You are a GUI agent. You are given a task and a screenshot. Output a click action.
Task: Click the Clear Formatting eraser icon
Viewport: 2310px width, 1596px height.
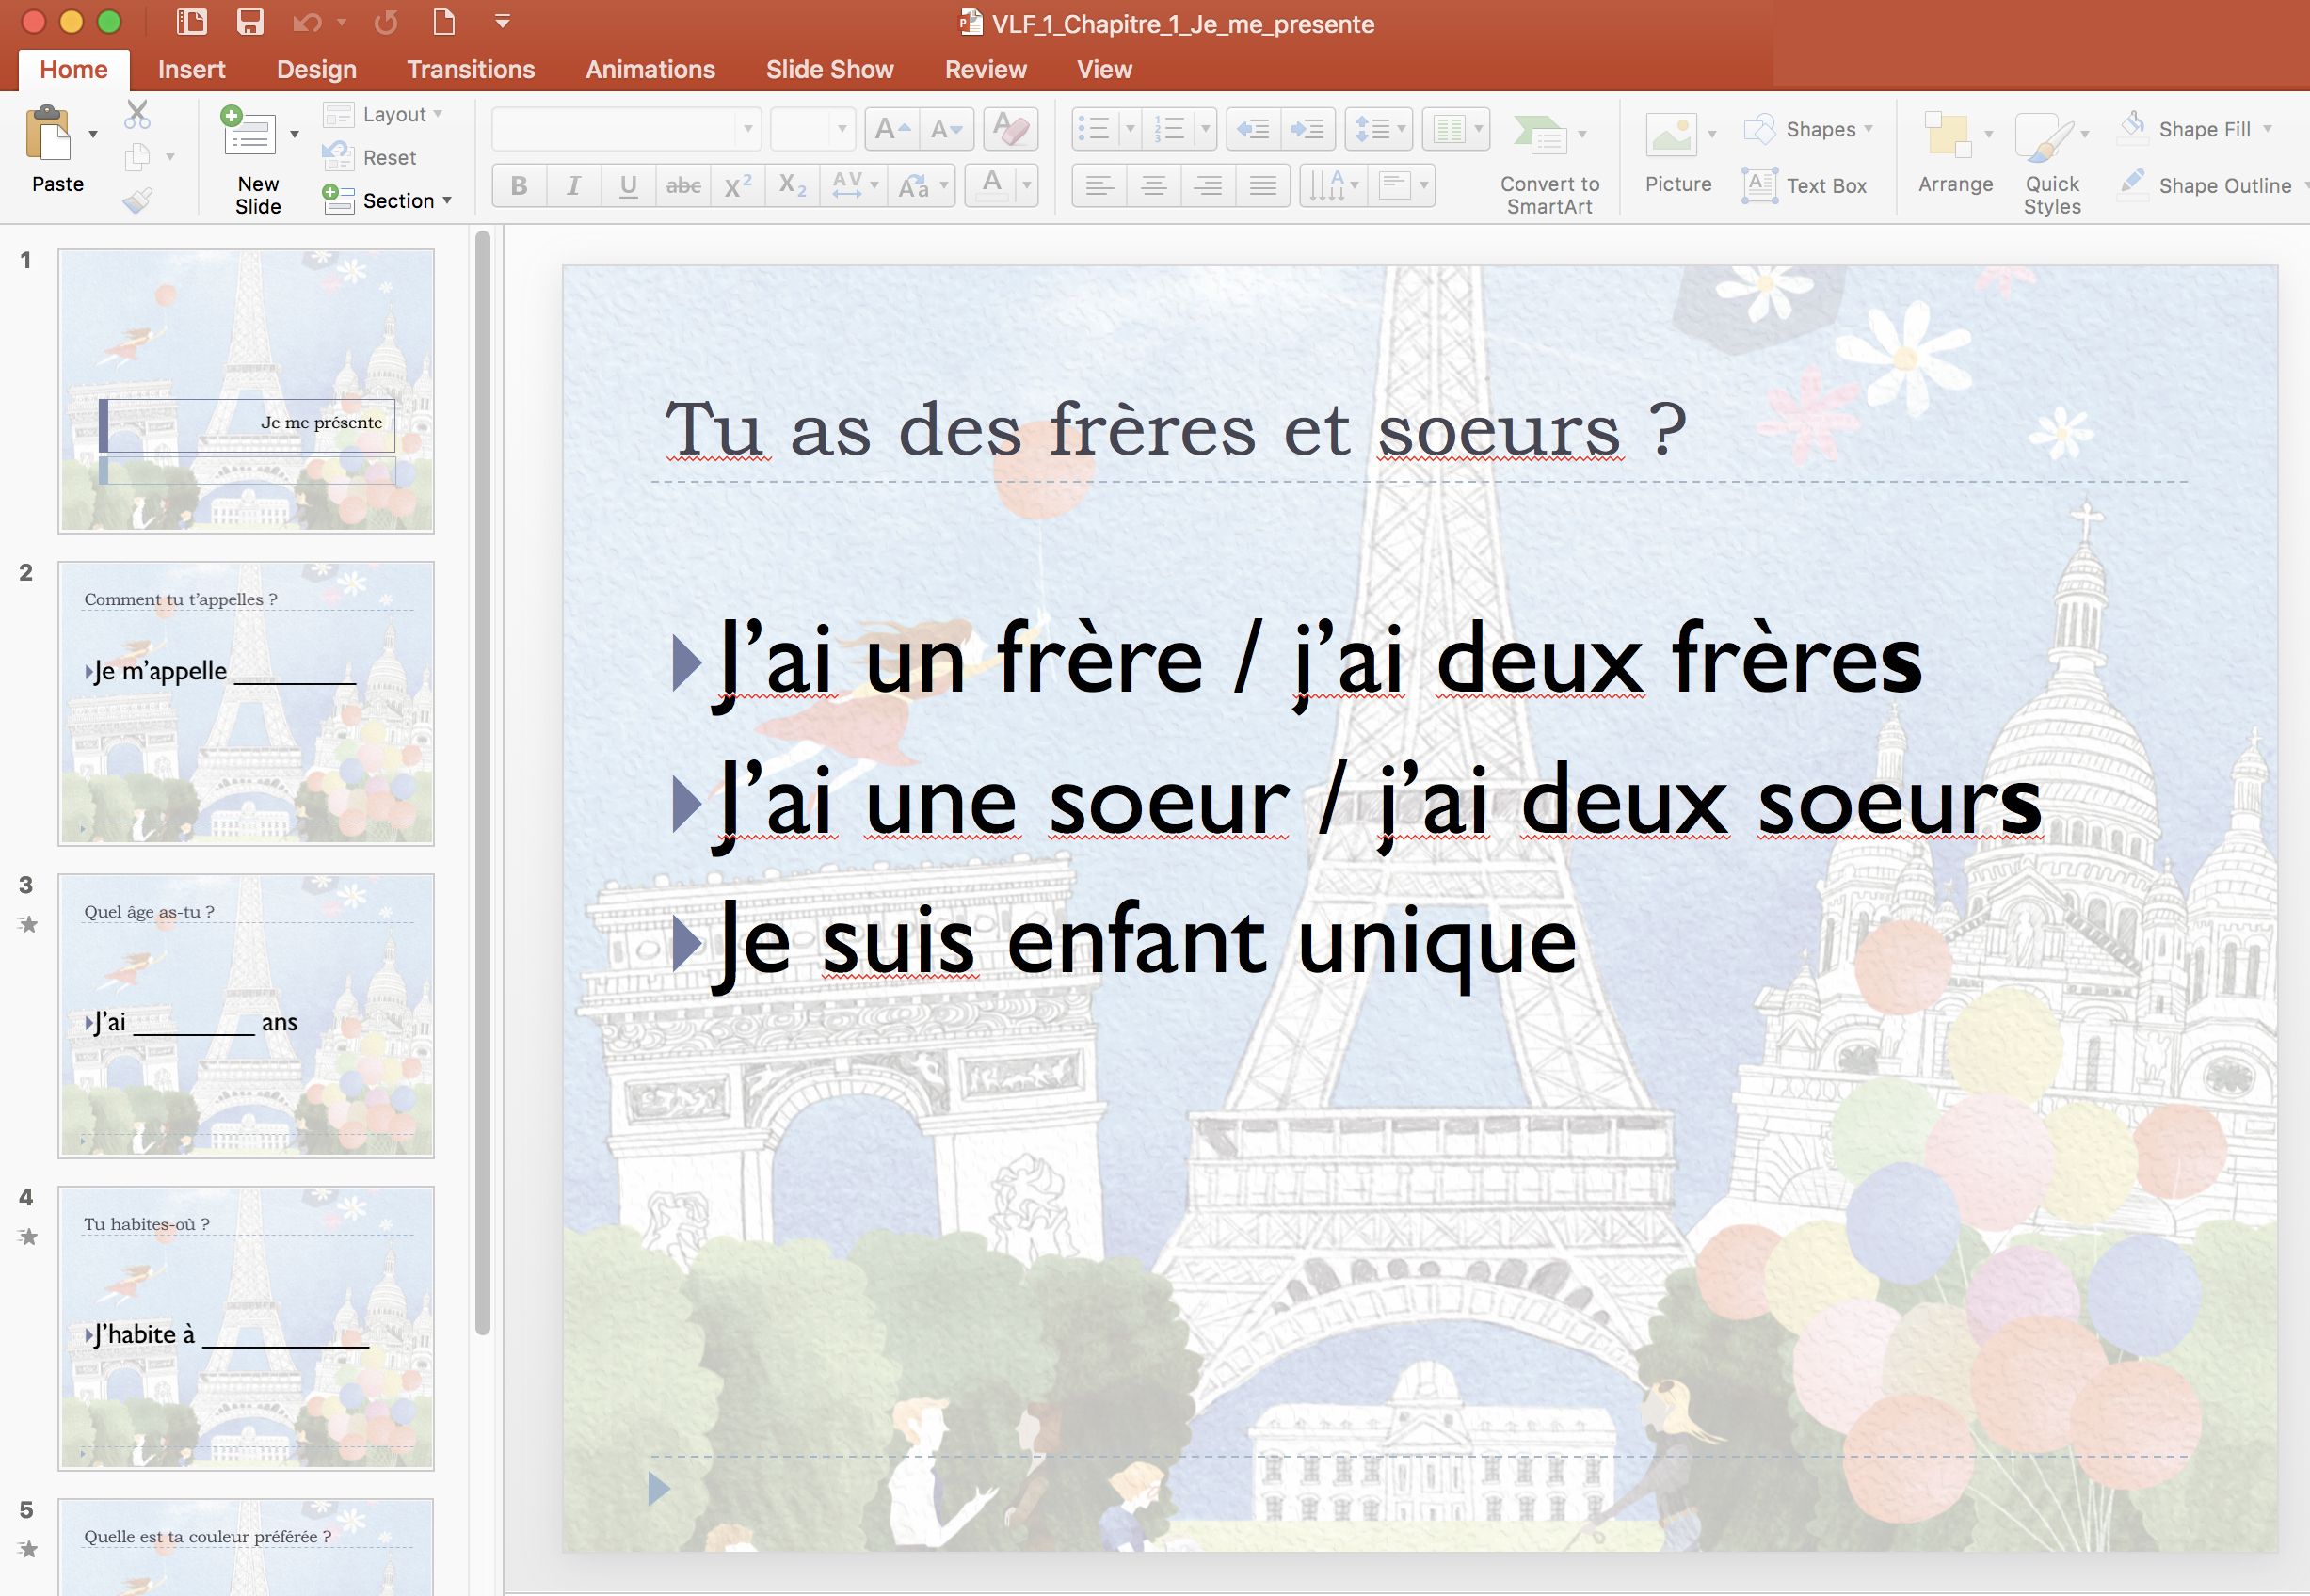[1010, 129]
